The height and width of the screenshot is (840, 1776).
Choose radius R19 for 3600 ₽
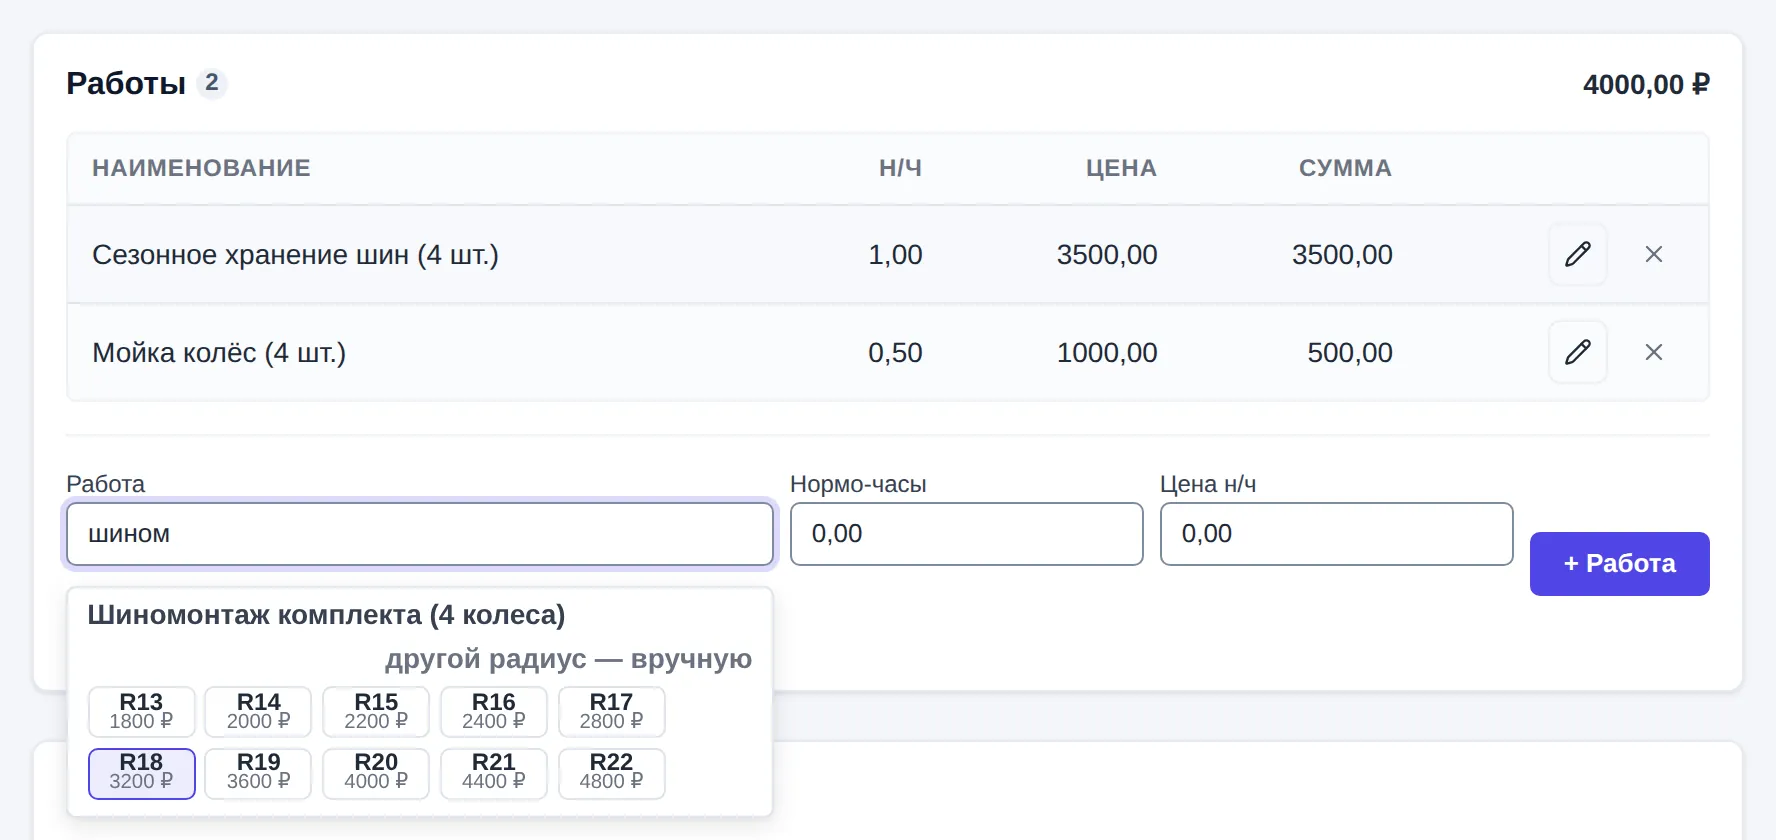point(258,773)
